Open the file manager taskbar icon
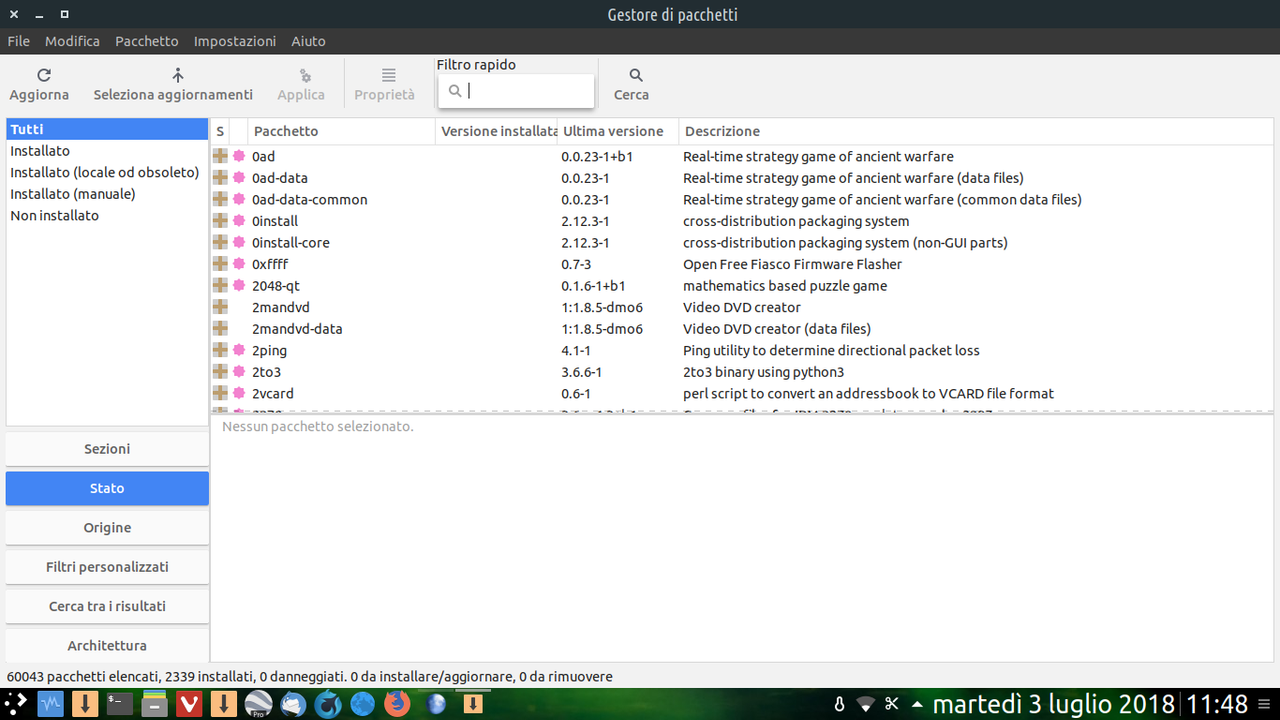 154,703
